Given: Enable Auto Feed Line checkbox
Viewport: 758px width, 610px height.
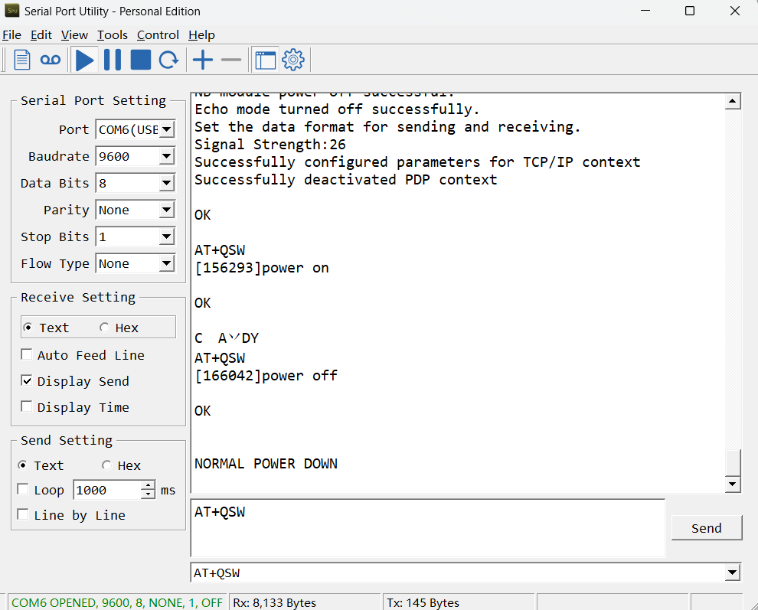Looking at the screenshot, I should click(27, 355).
